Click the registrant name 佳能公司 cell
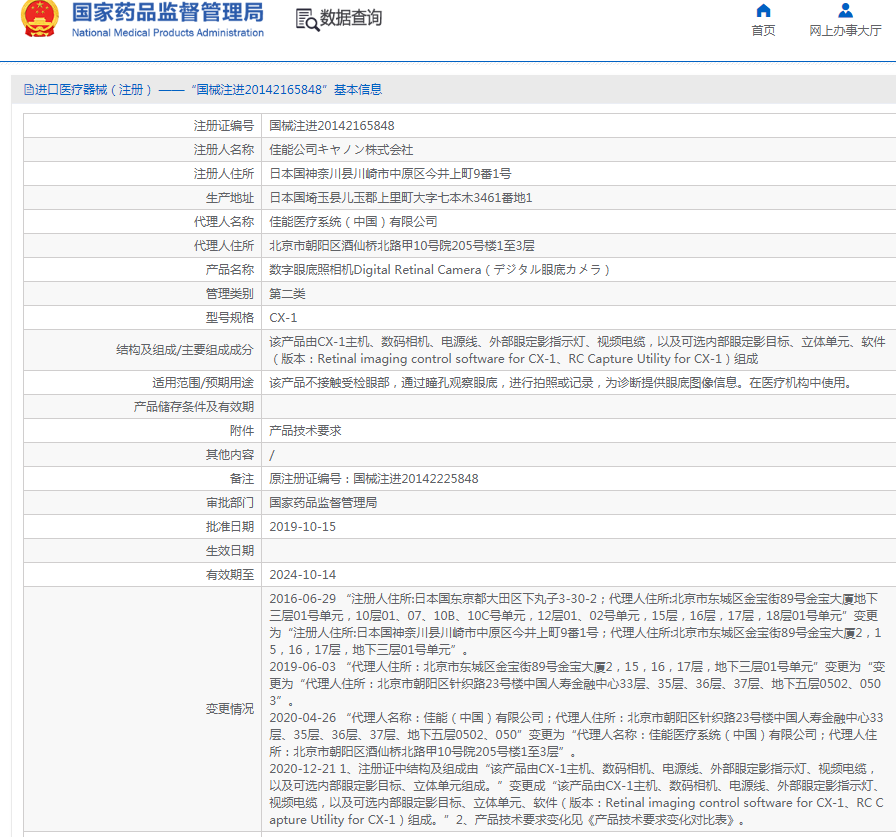896x837 pixels. 340,150
